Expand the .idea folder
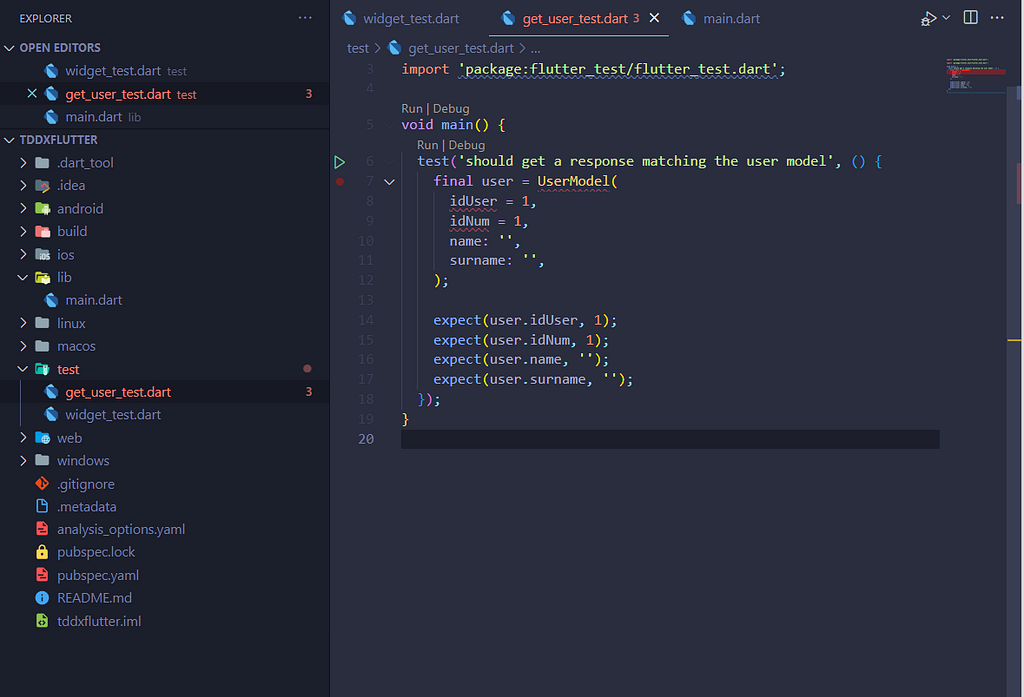This screenshot has width=1024, height=697. point(24,186)
